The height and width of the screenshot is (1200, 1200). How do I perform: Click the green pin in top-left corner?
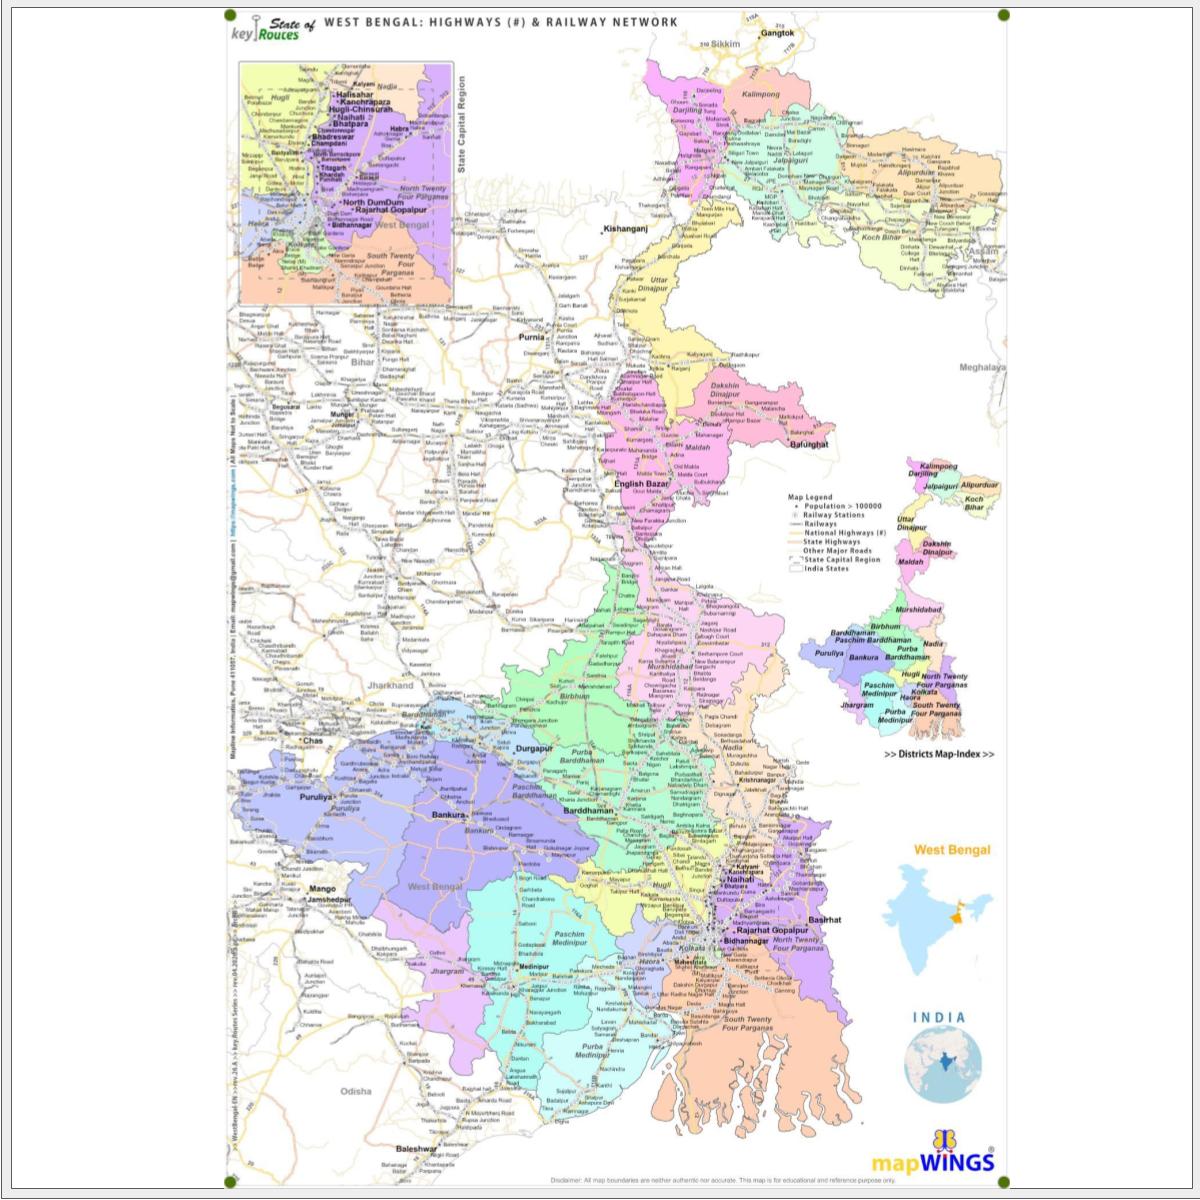[231, 16]
